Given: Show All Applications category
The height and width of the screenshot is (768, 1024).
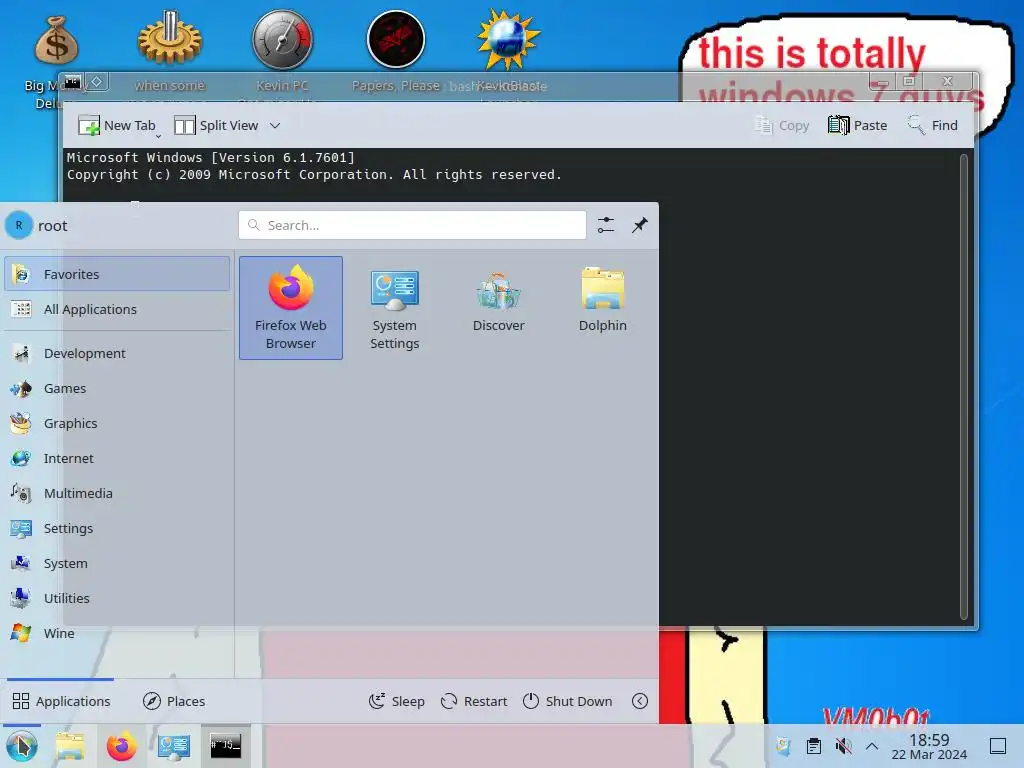Looking at the screenshot, I should tap(117, 309).
